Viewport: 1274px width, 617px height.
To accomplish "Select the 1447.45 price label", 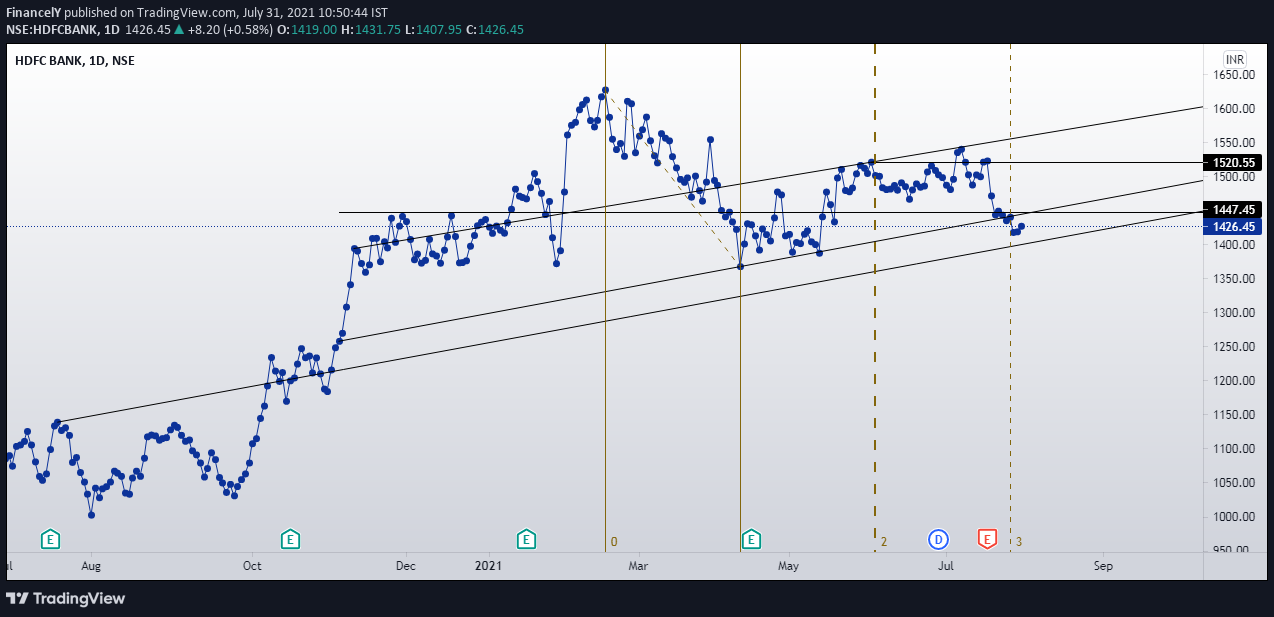I will 1233,210.
